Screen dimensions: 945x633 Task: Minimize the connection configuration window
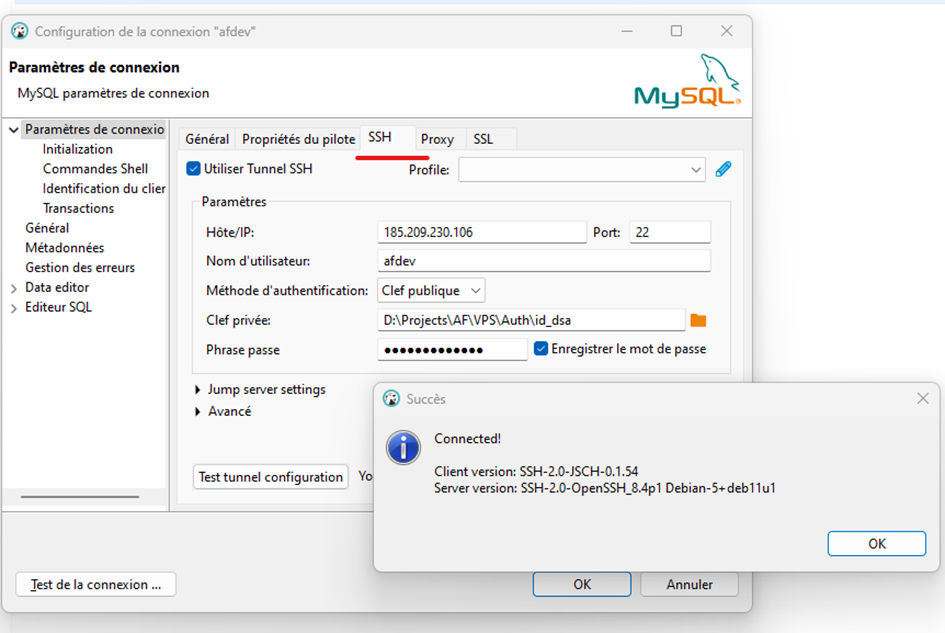627,31
